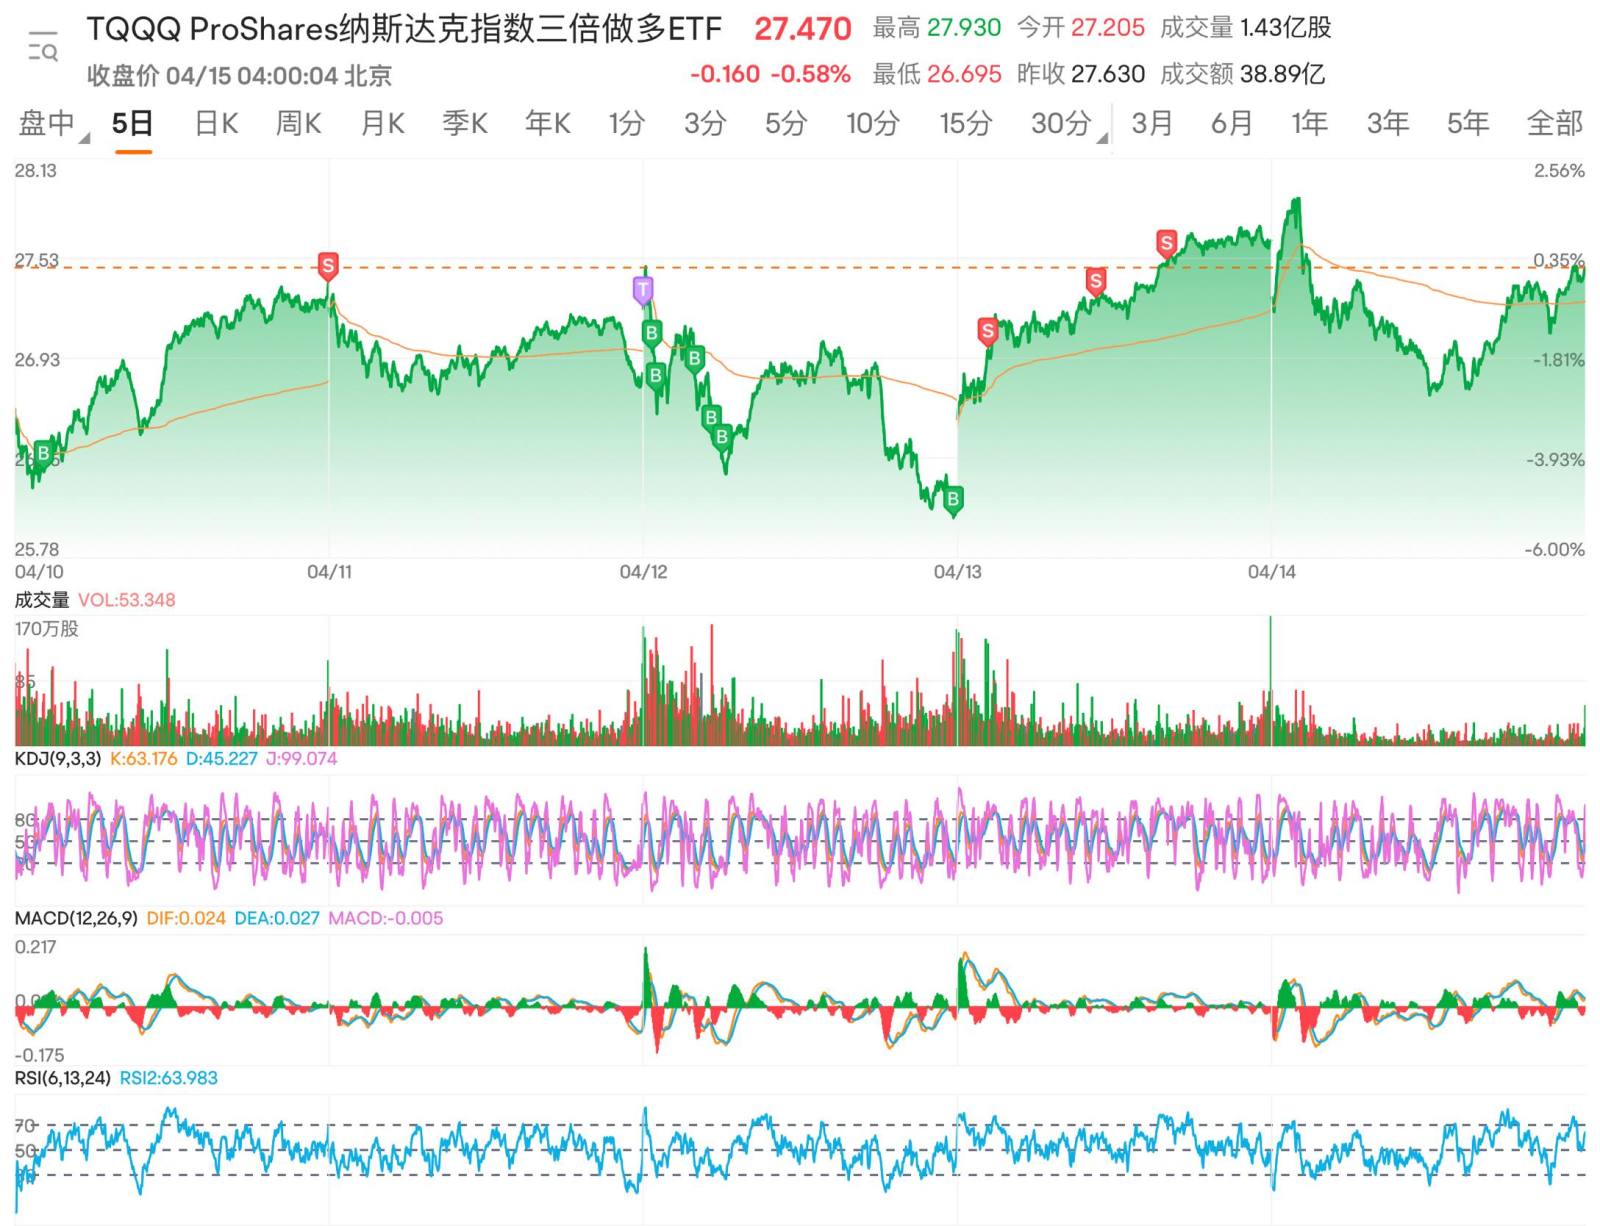
Task: Click the green B buy marker at 04/13 low
Action: coord(953,499)
